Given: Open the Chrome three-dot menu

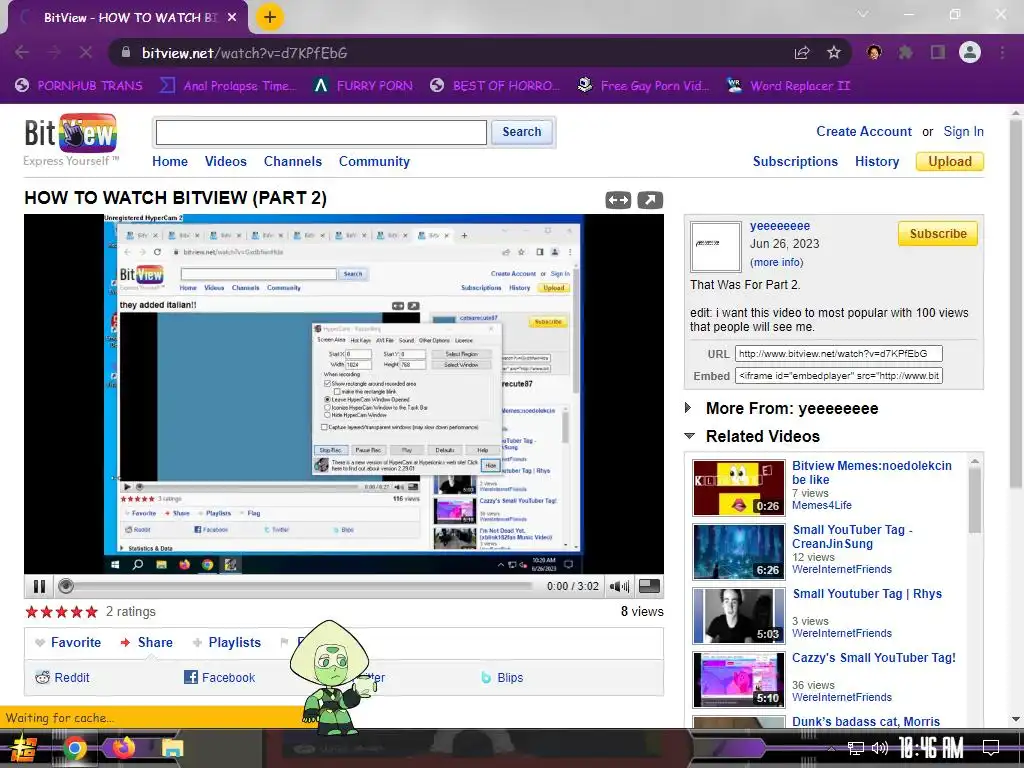Looking at the screenshot, I should [x=1002, y=52].
